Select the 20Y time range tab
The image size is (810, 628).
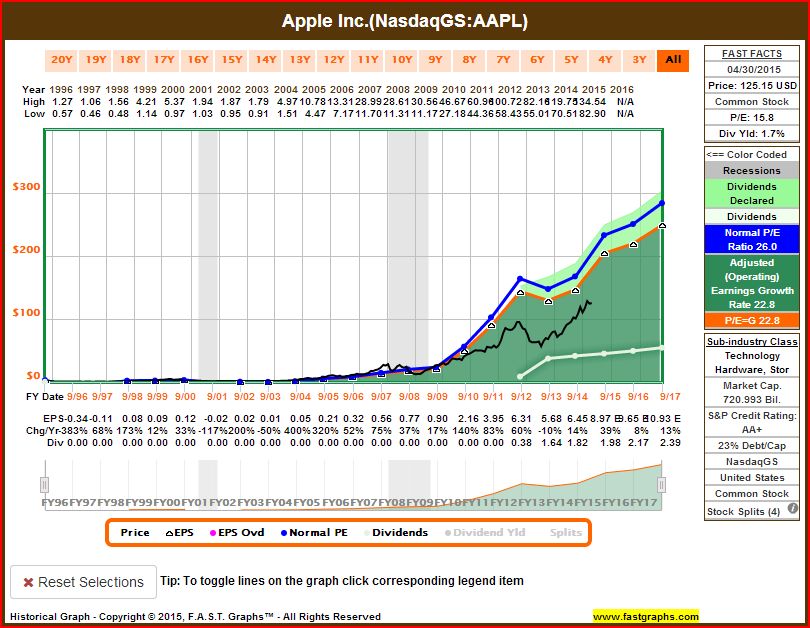61,60
